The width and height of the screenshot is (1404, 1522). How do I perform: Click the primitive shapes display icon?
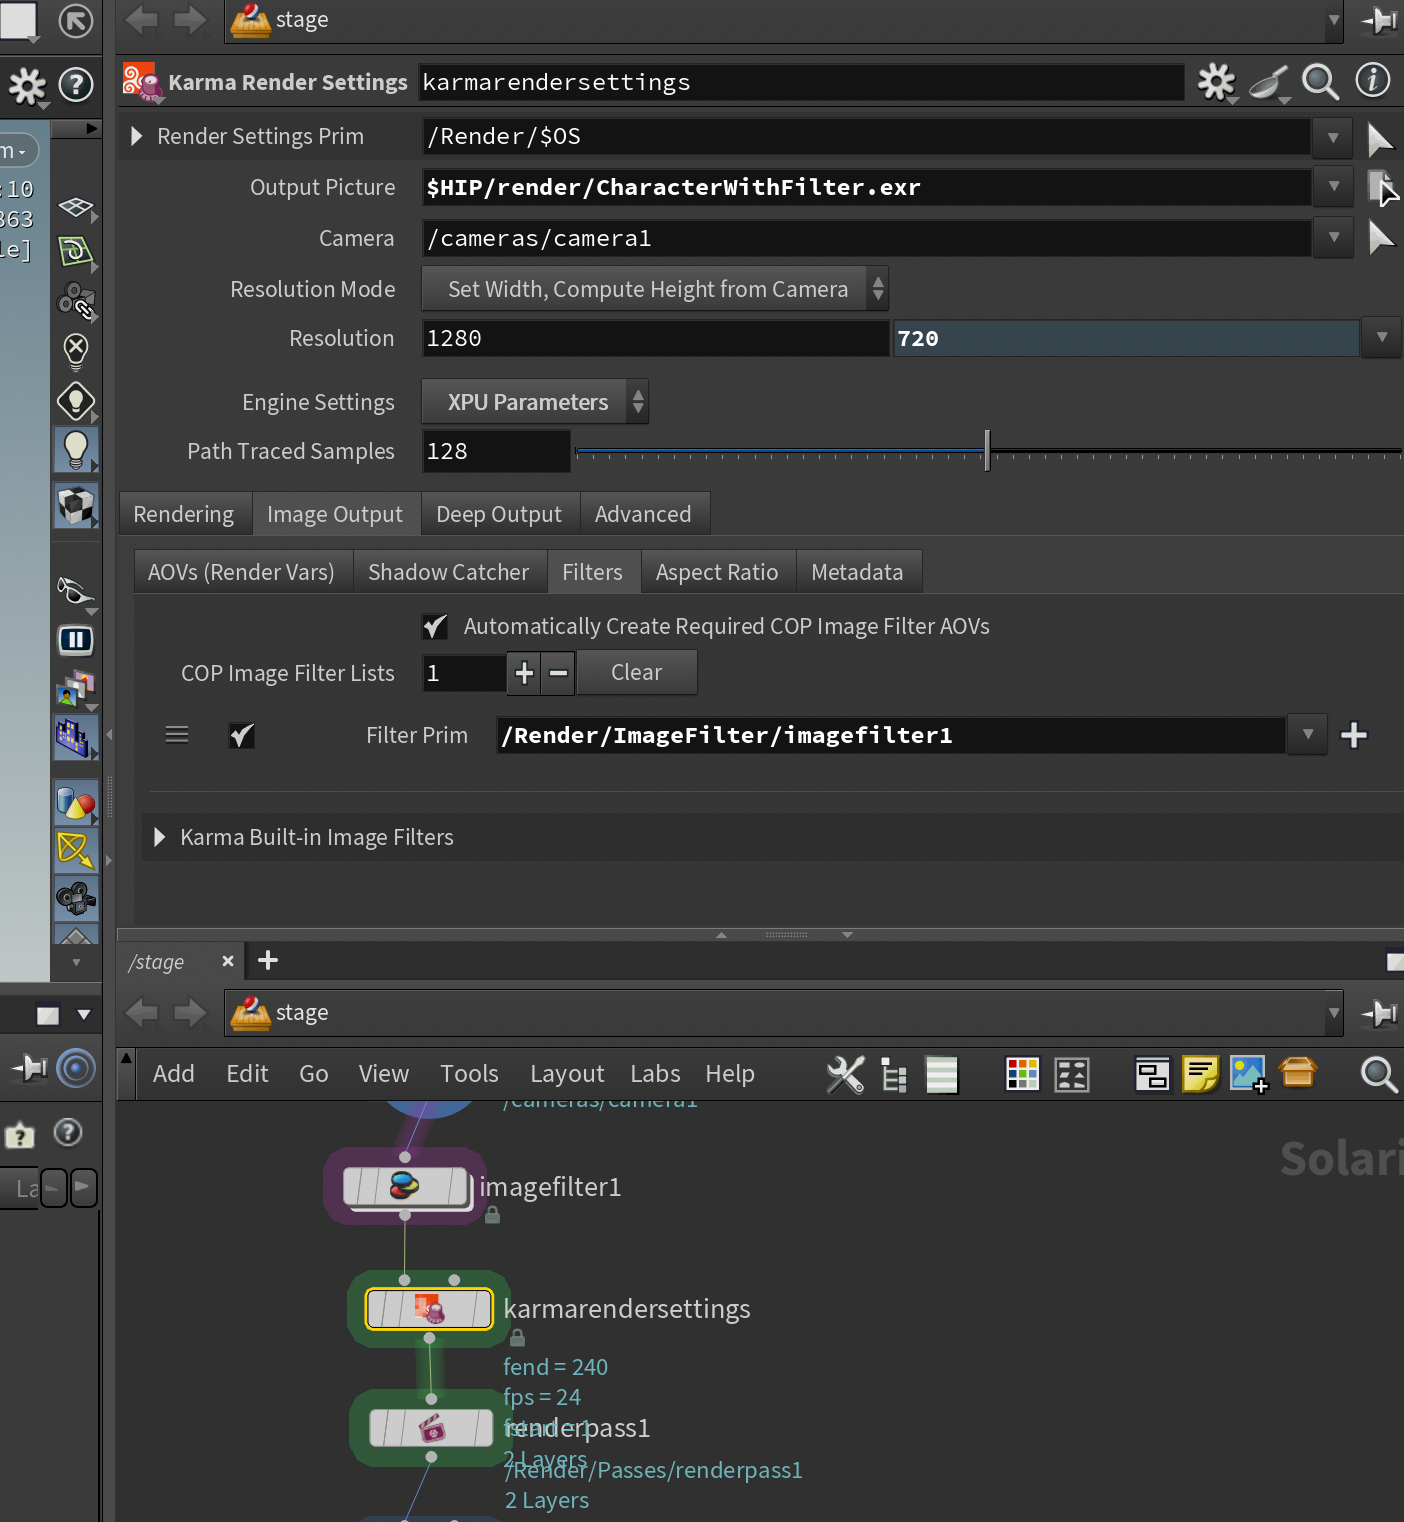pyautogui.click(x=76, y=803)
